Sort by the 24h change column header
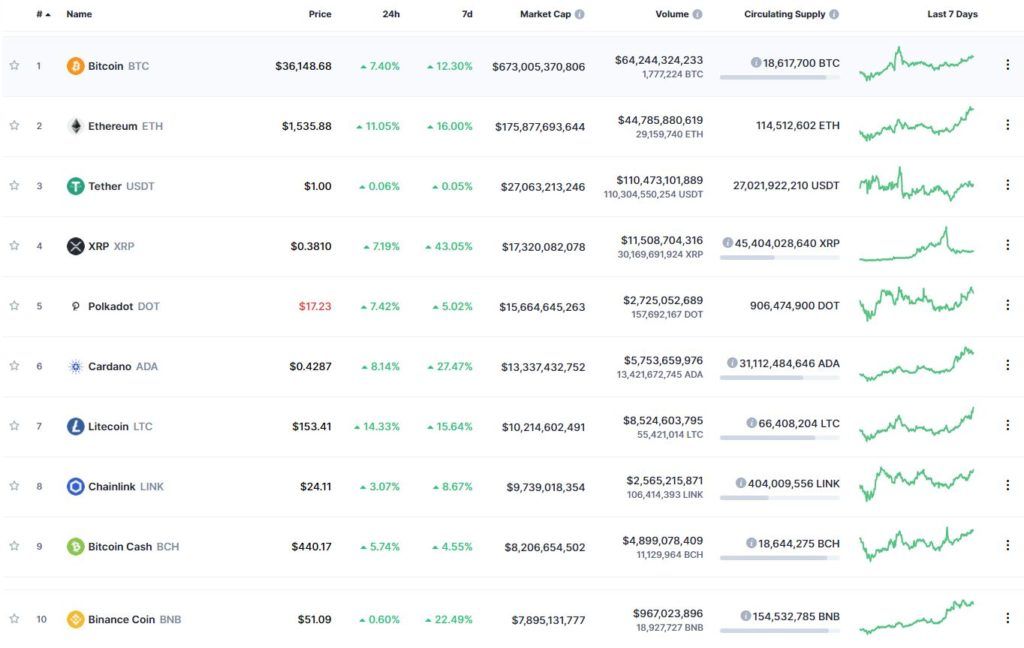1024x648 pixels. pyautogui.click(x=391, y=14)
